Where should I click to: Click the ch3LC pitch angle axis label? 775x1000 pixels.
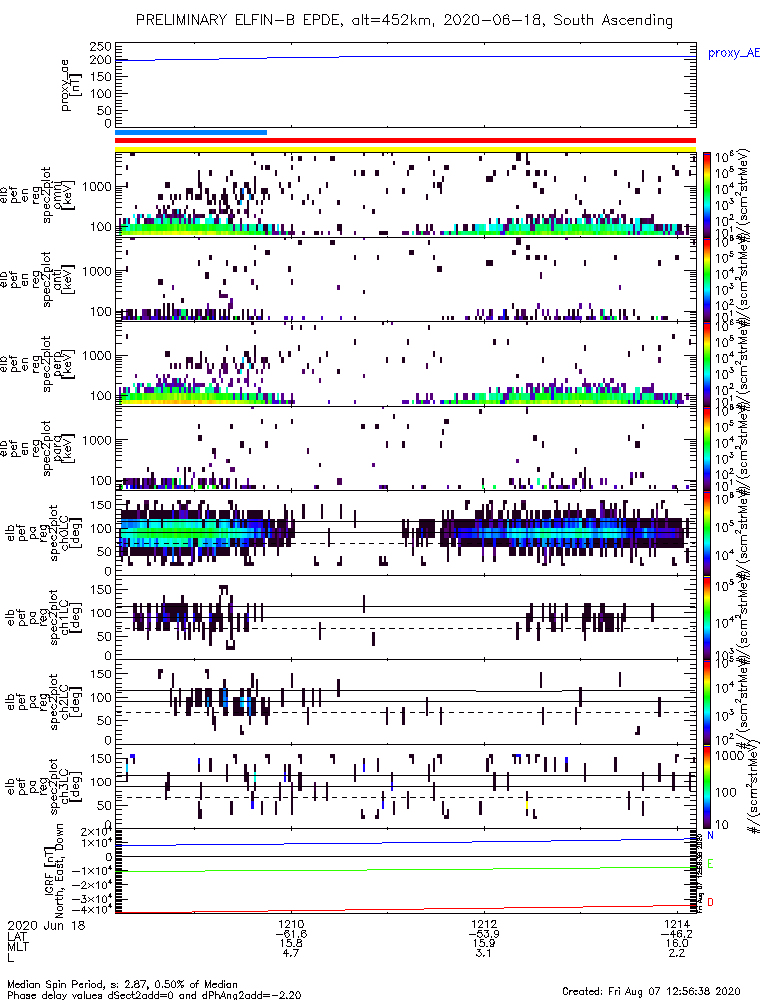(45, 786)
